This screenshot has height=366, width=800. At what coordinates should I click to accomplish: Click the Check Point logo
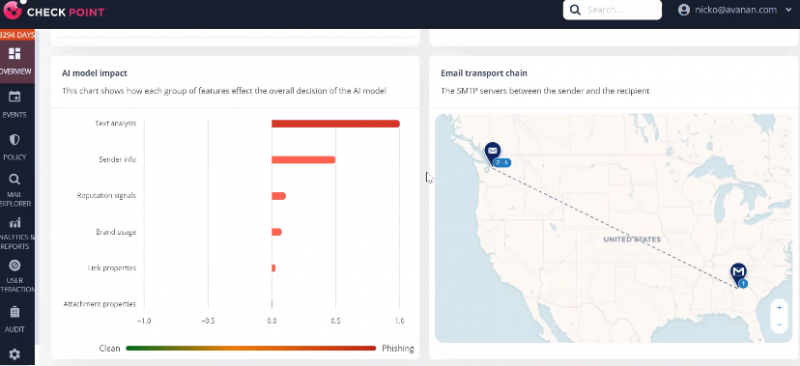(54, 11)
